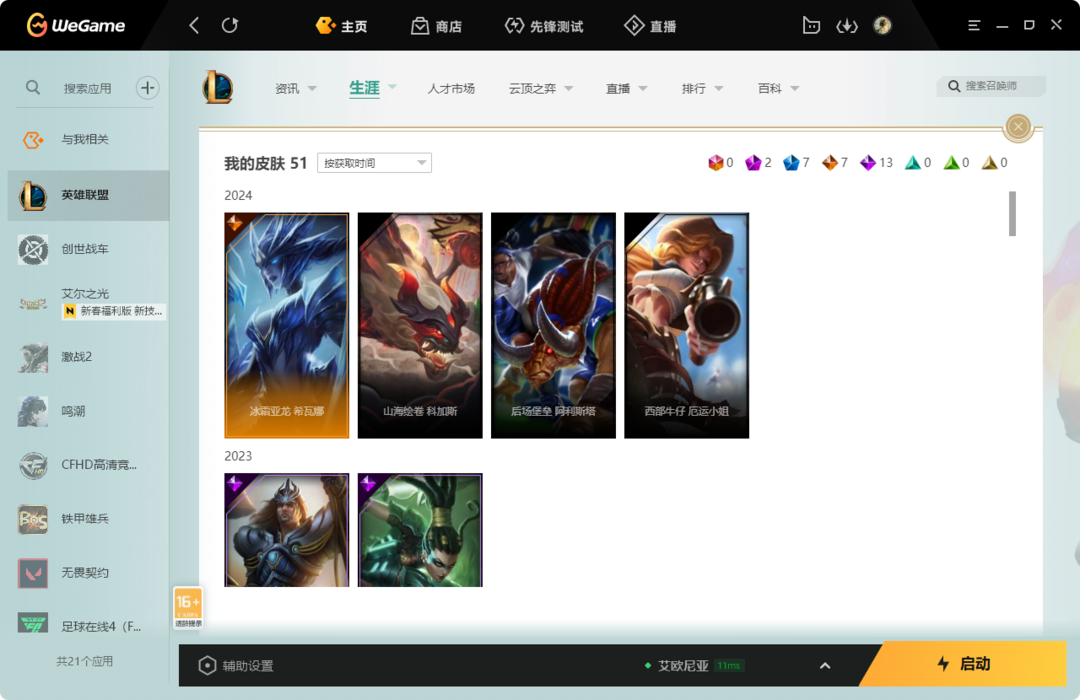Screen dimensions: 1080x700
Task: Select 创世战车 in the sidebar
Action: pos(88,249)
